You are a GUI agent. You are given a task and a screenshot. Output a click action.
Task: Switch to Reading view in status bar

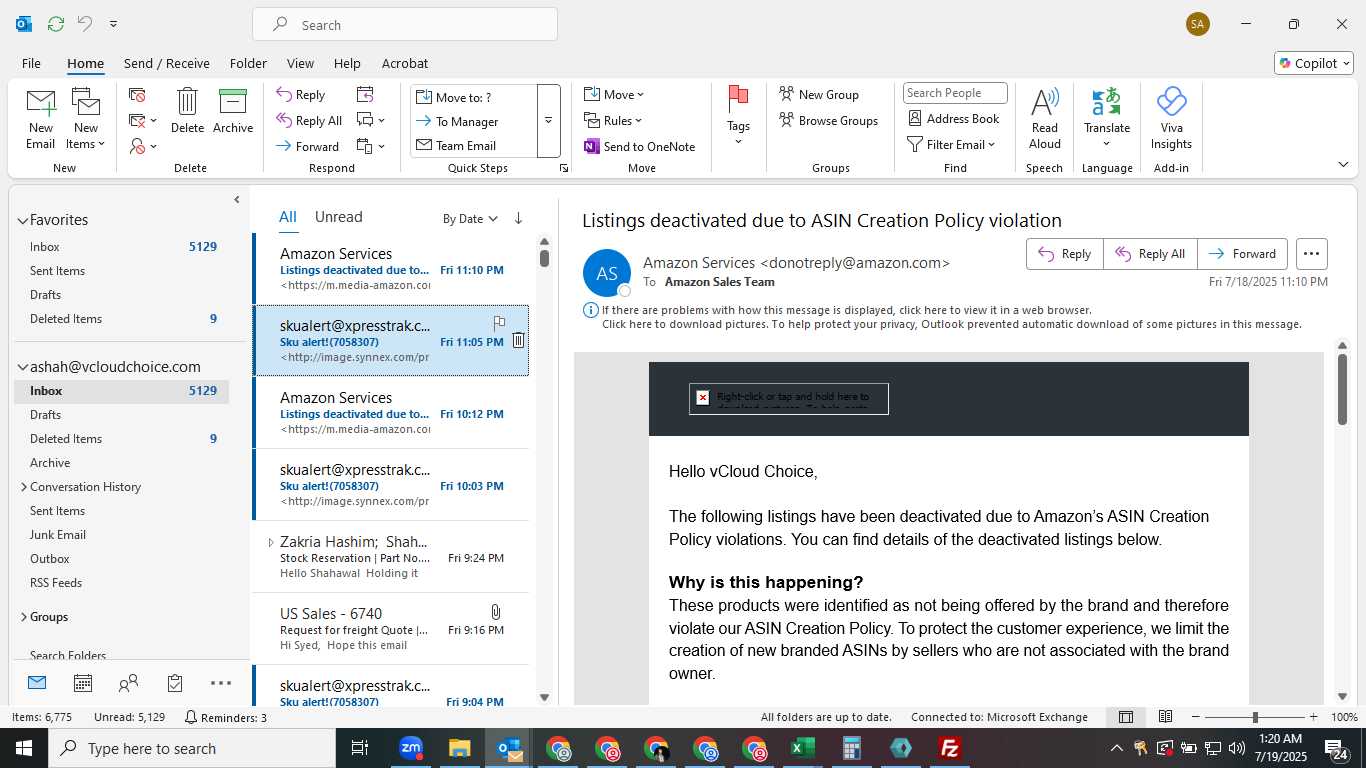tap(1165, 717)
